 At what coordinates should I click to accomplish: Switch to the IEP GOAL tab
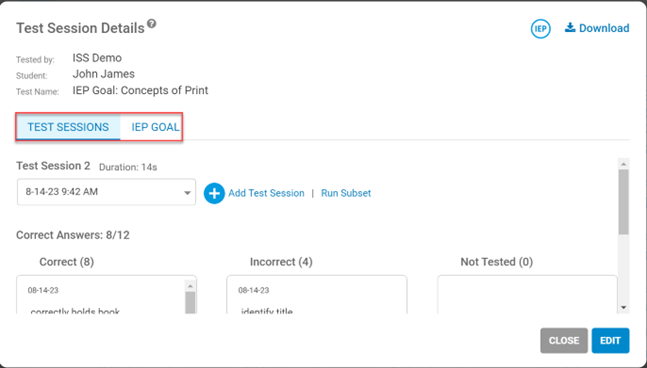point(155,127)
